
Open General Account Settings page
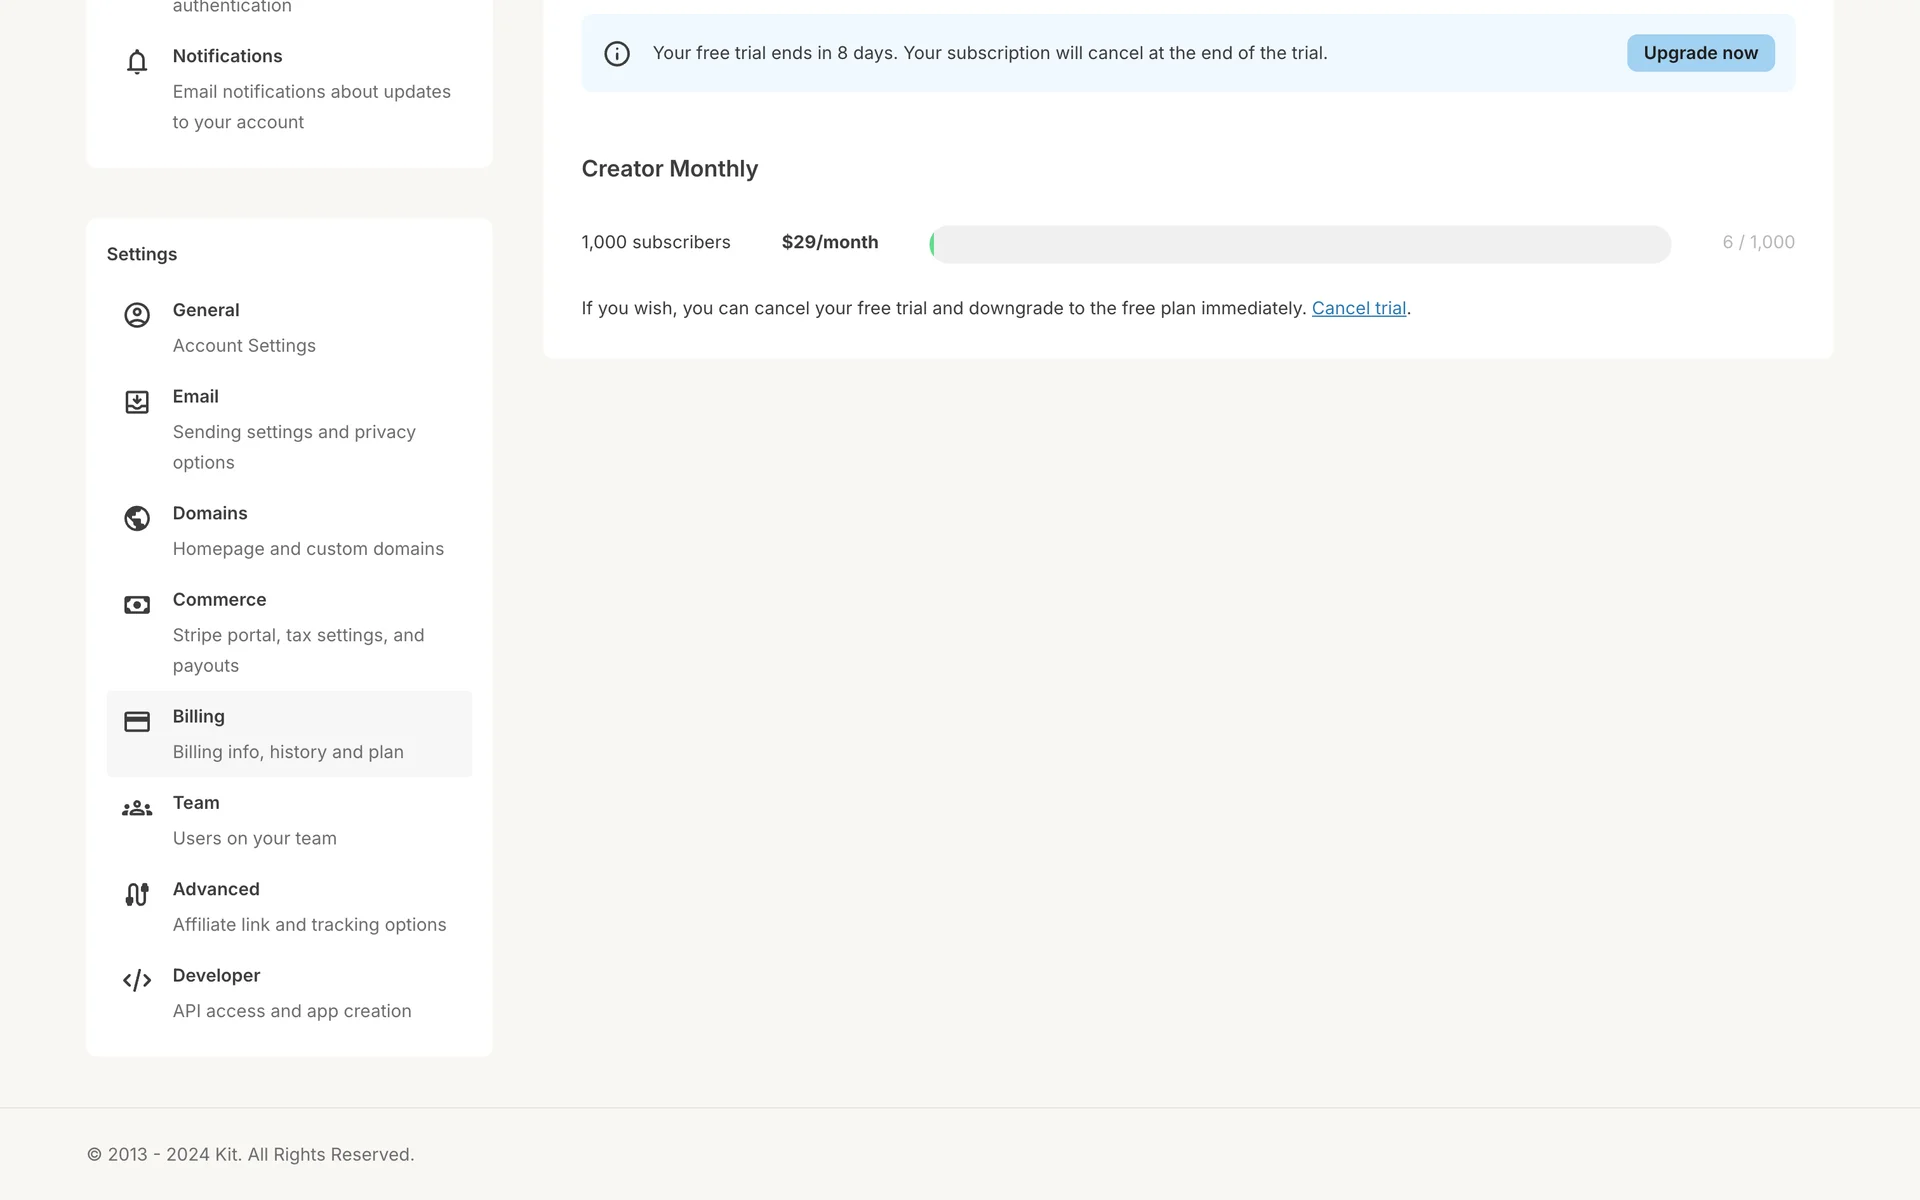(243, 327)
